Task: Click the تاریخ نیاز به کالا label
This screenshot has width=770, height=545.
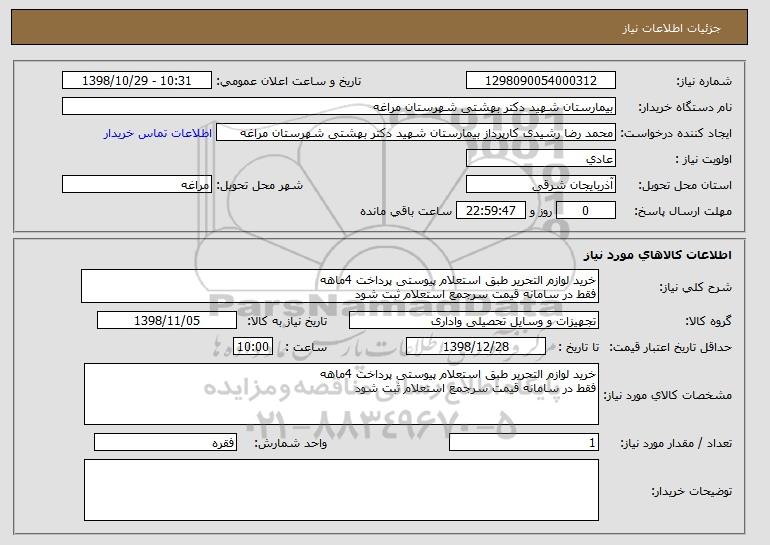Action: [x=287, y=321]
